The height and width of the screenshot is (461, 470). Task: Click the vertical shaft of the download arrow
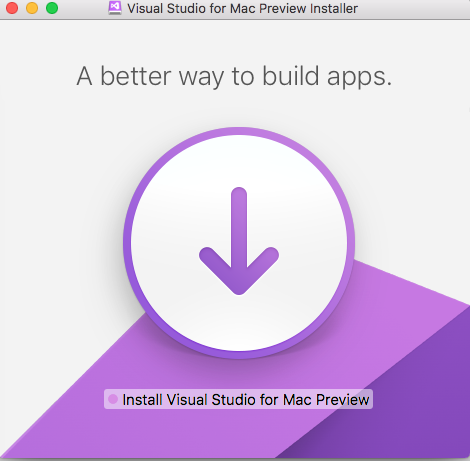[239, 227]
